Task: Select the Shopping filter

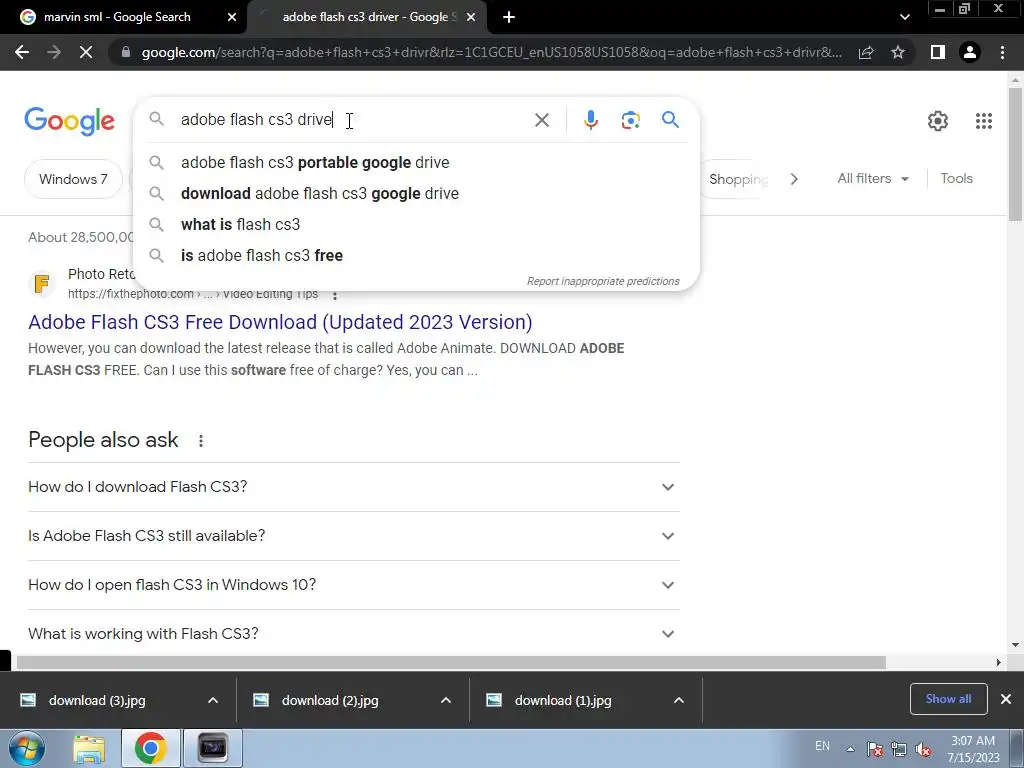Action: pos(738,179)
